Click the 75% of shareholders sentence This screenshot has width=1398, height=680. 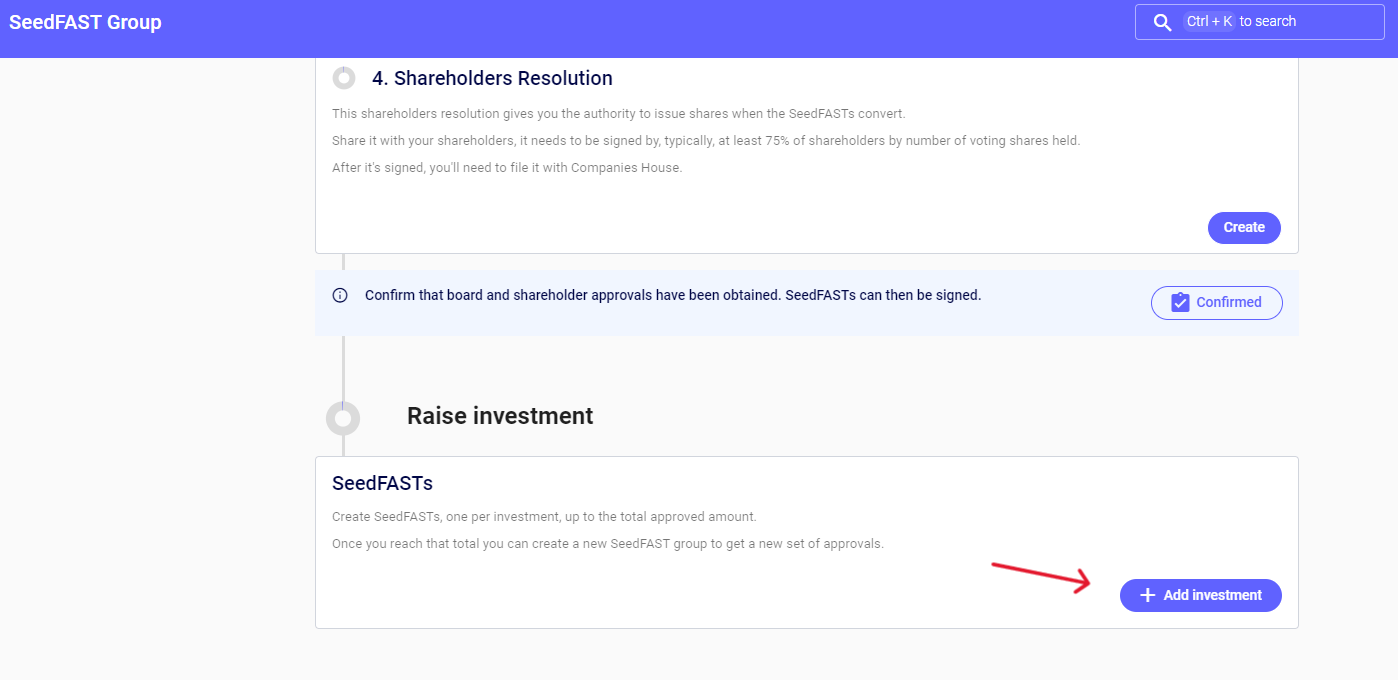(x=705, y=141)
